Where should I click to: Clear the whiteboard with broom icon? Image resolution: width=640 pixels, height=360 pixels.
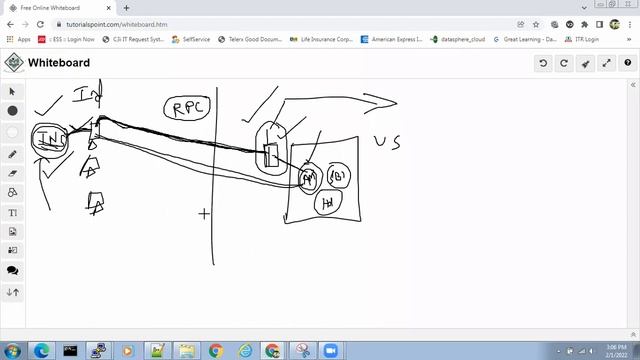click(x=585, y=63)
